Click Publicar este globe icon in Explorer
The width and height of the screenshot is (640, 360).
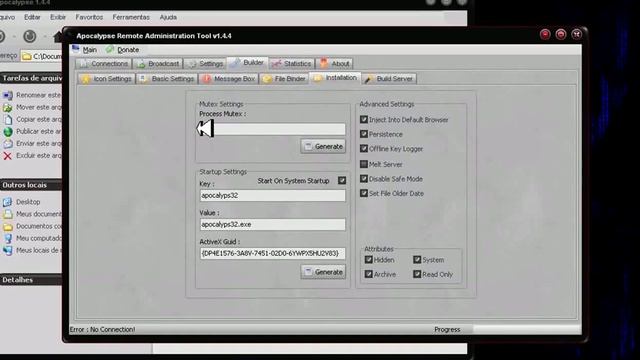[x=8, y=131]
